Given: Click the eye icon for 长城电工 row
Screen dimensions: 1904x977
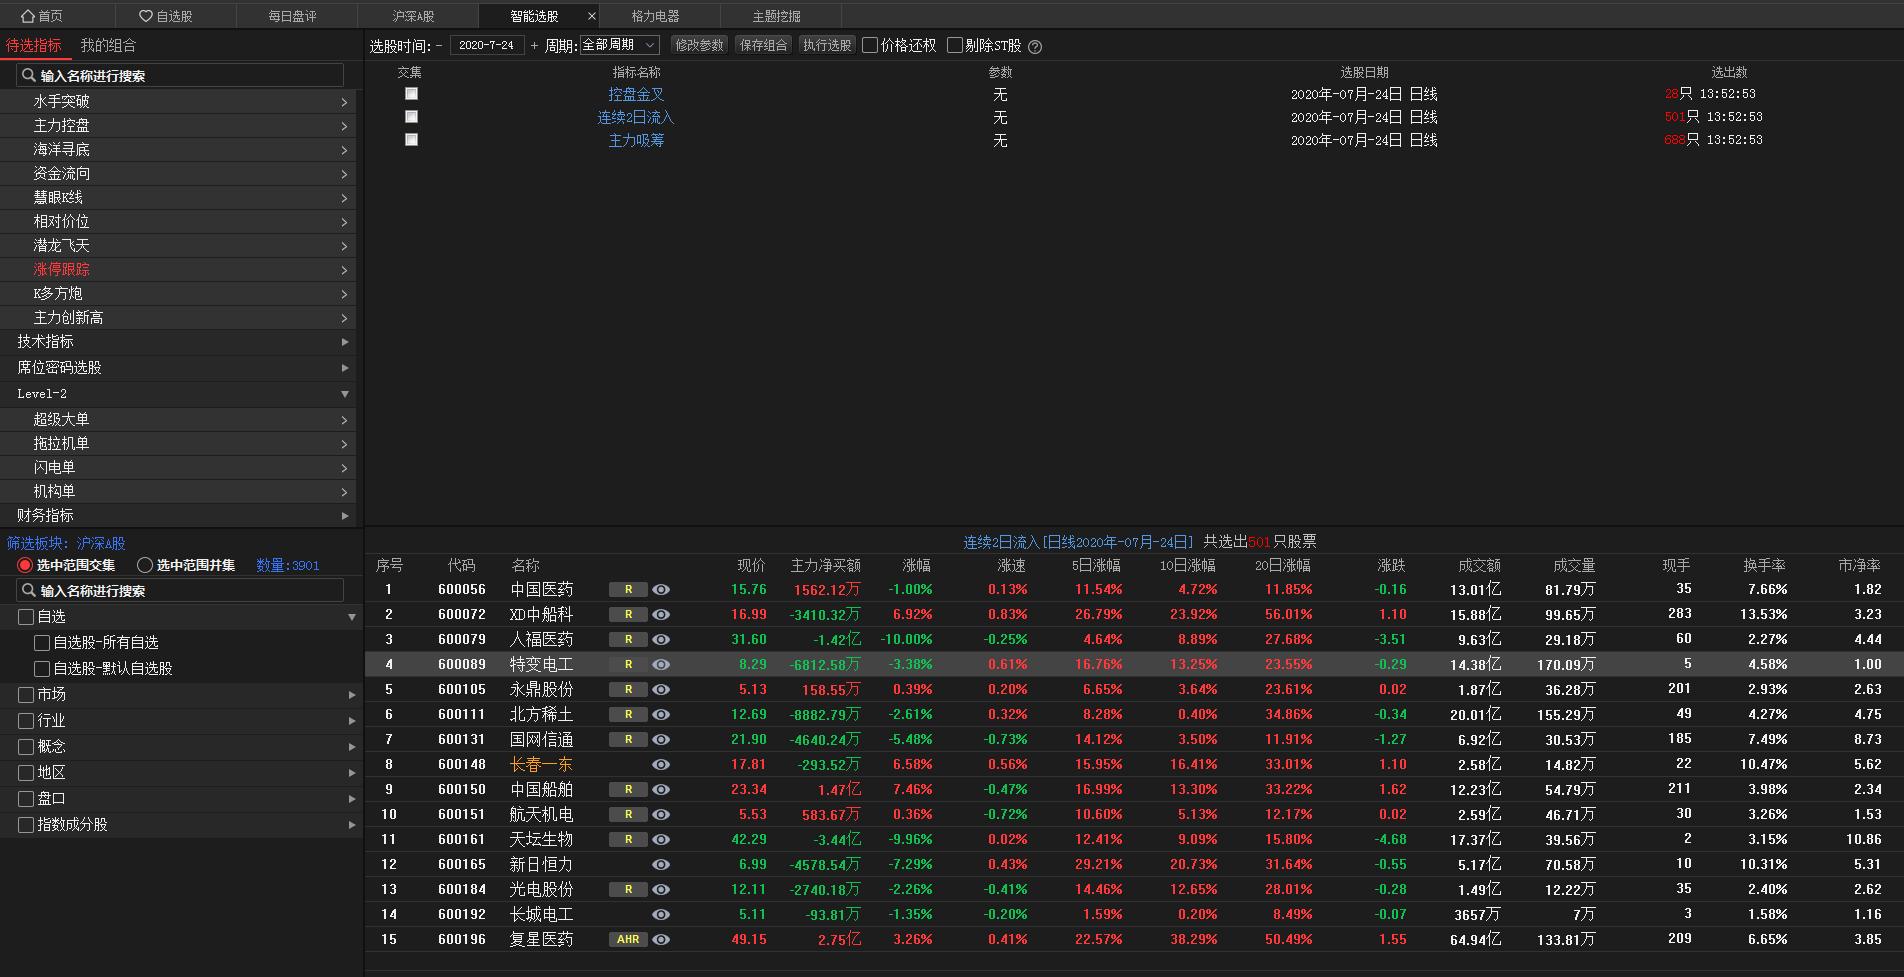Looking at the screenshot, I should click(661, 915).
